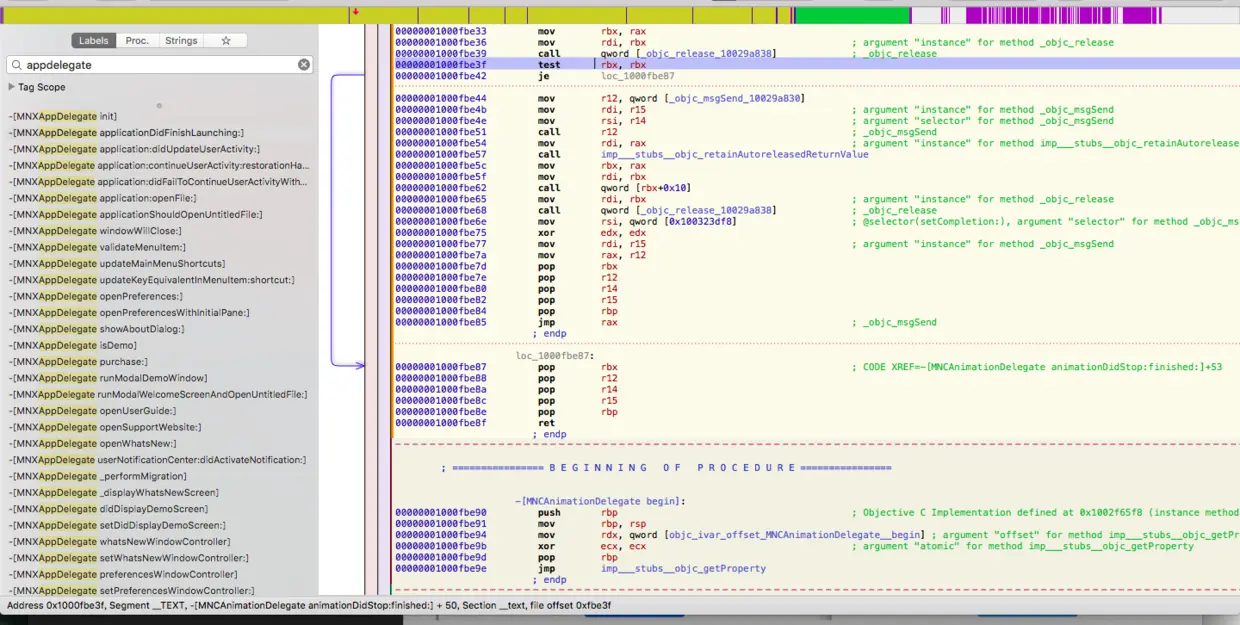This screenshot has height=625, width=1240.
Task: Select showAboutDialog: label
Action: pyautogui.click(x=97, y=329)
